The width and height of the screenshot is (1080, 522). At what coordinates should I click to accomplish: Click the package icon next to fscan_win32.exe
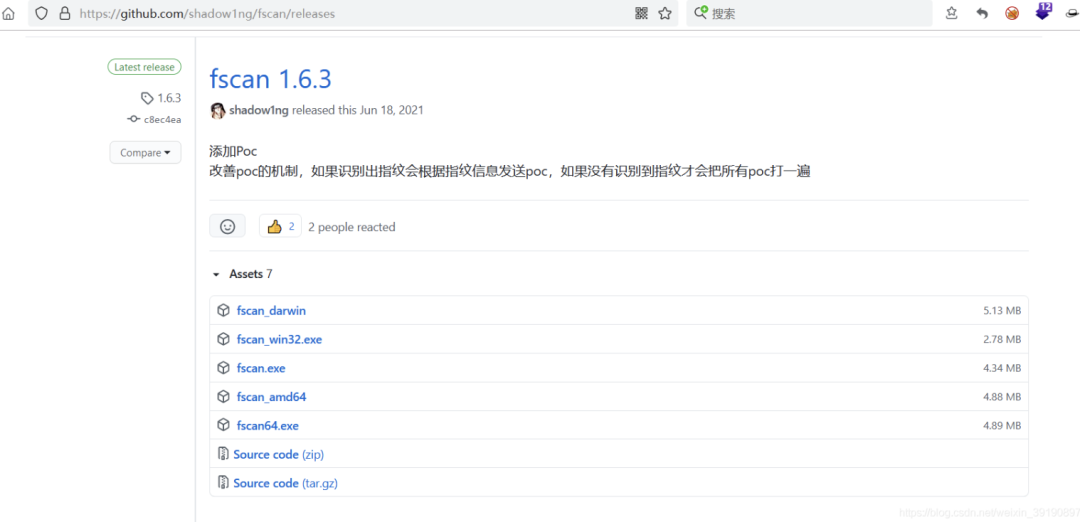(223, 340)
